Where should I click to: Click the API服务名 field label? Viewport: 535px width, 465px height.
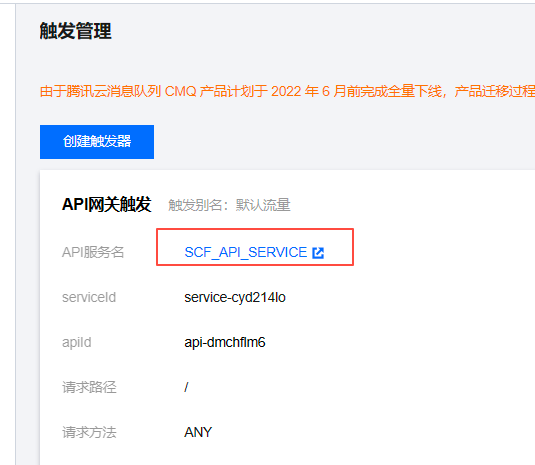[93, 252]
